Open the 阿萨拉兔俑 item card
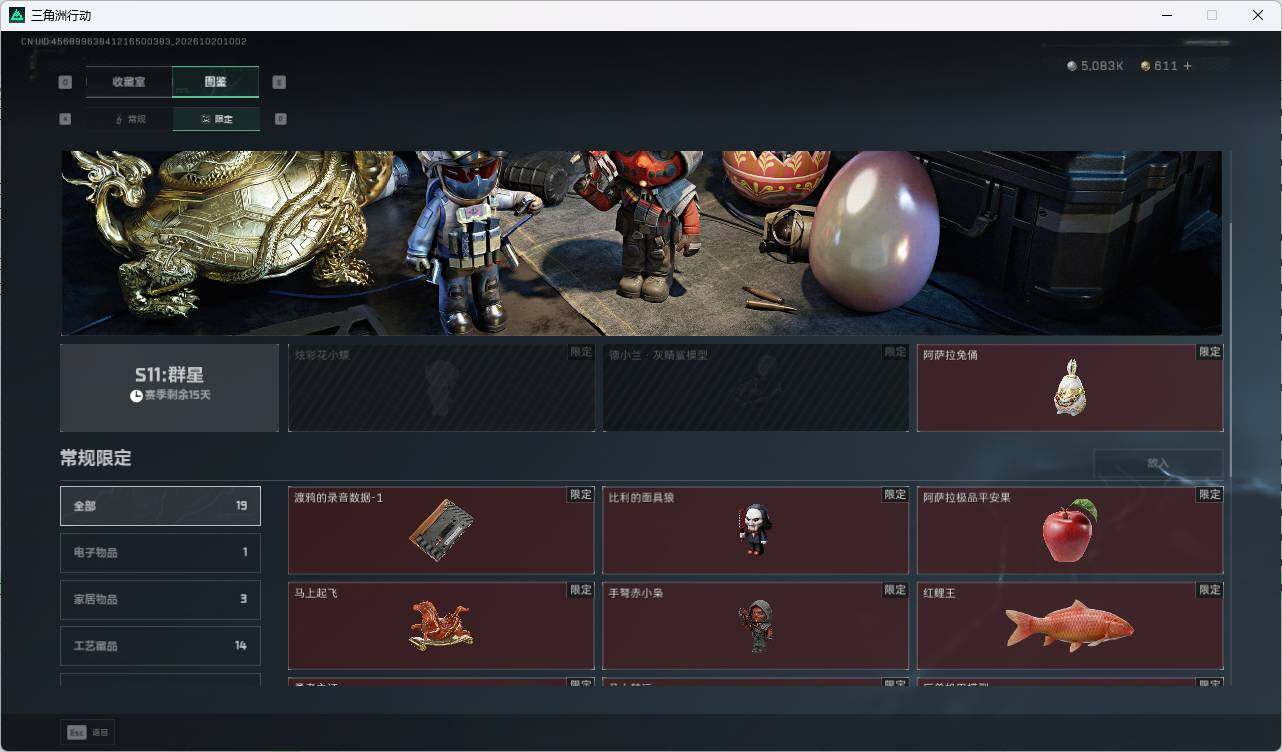1282x752 pixels. [x=1070, y=388]
